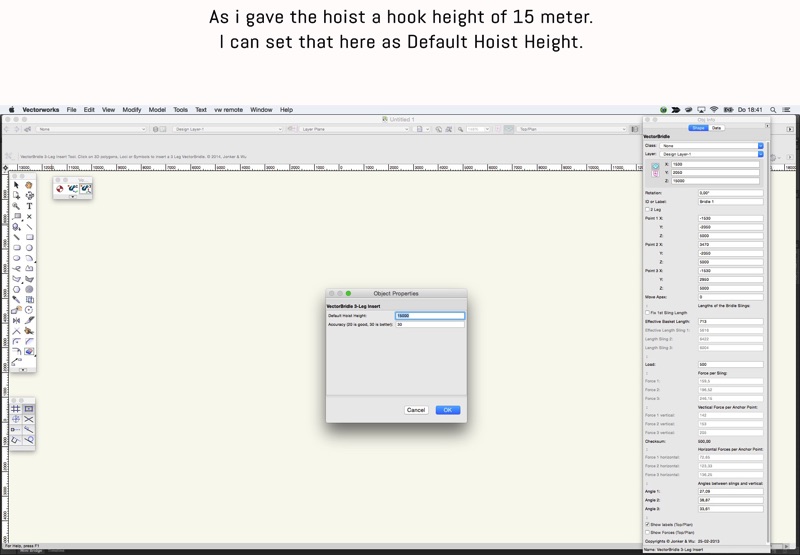Toggle Snap to Object in snapping palette
The height and width of the screenshot is (555, 800).
pyautogui.click(x=29, y=409)
